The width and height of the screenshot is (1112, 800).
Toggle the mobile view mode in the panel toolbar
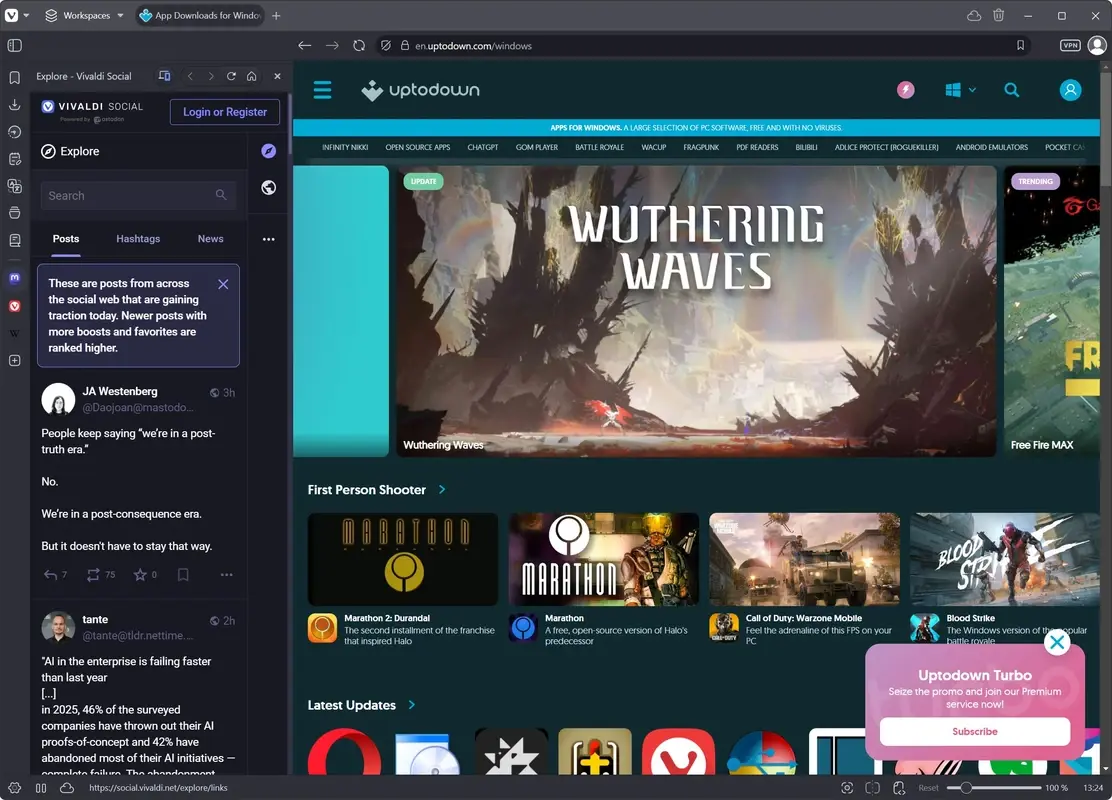(164, 75)
